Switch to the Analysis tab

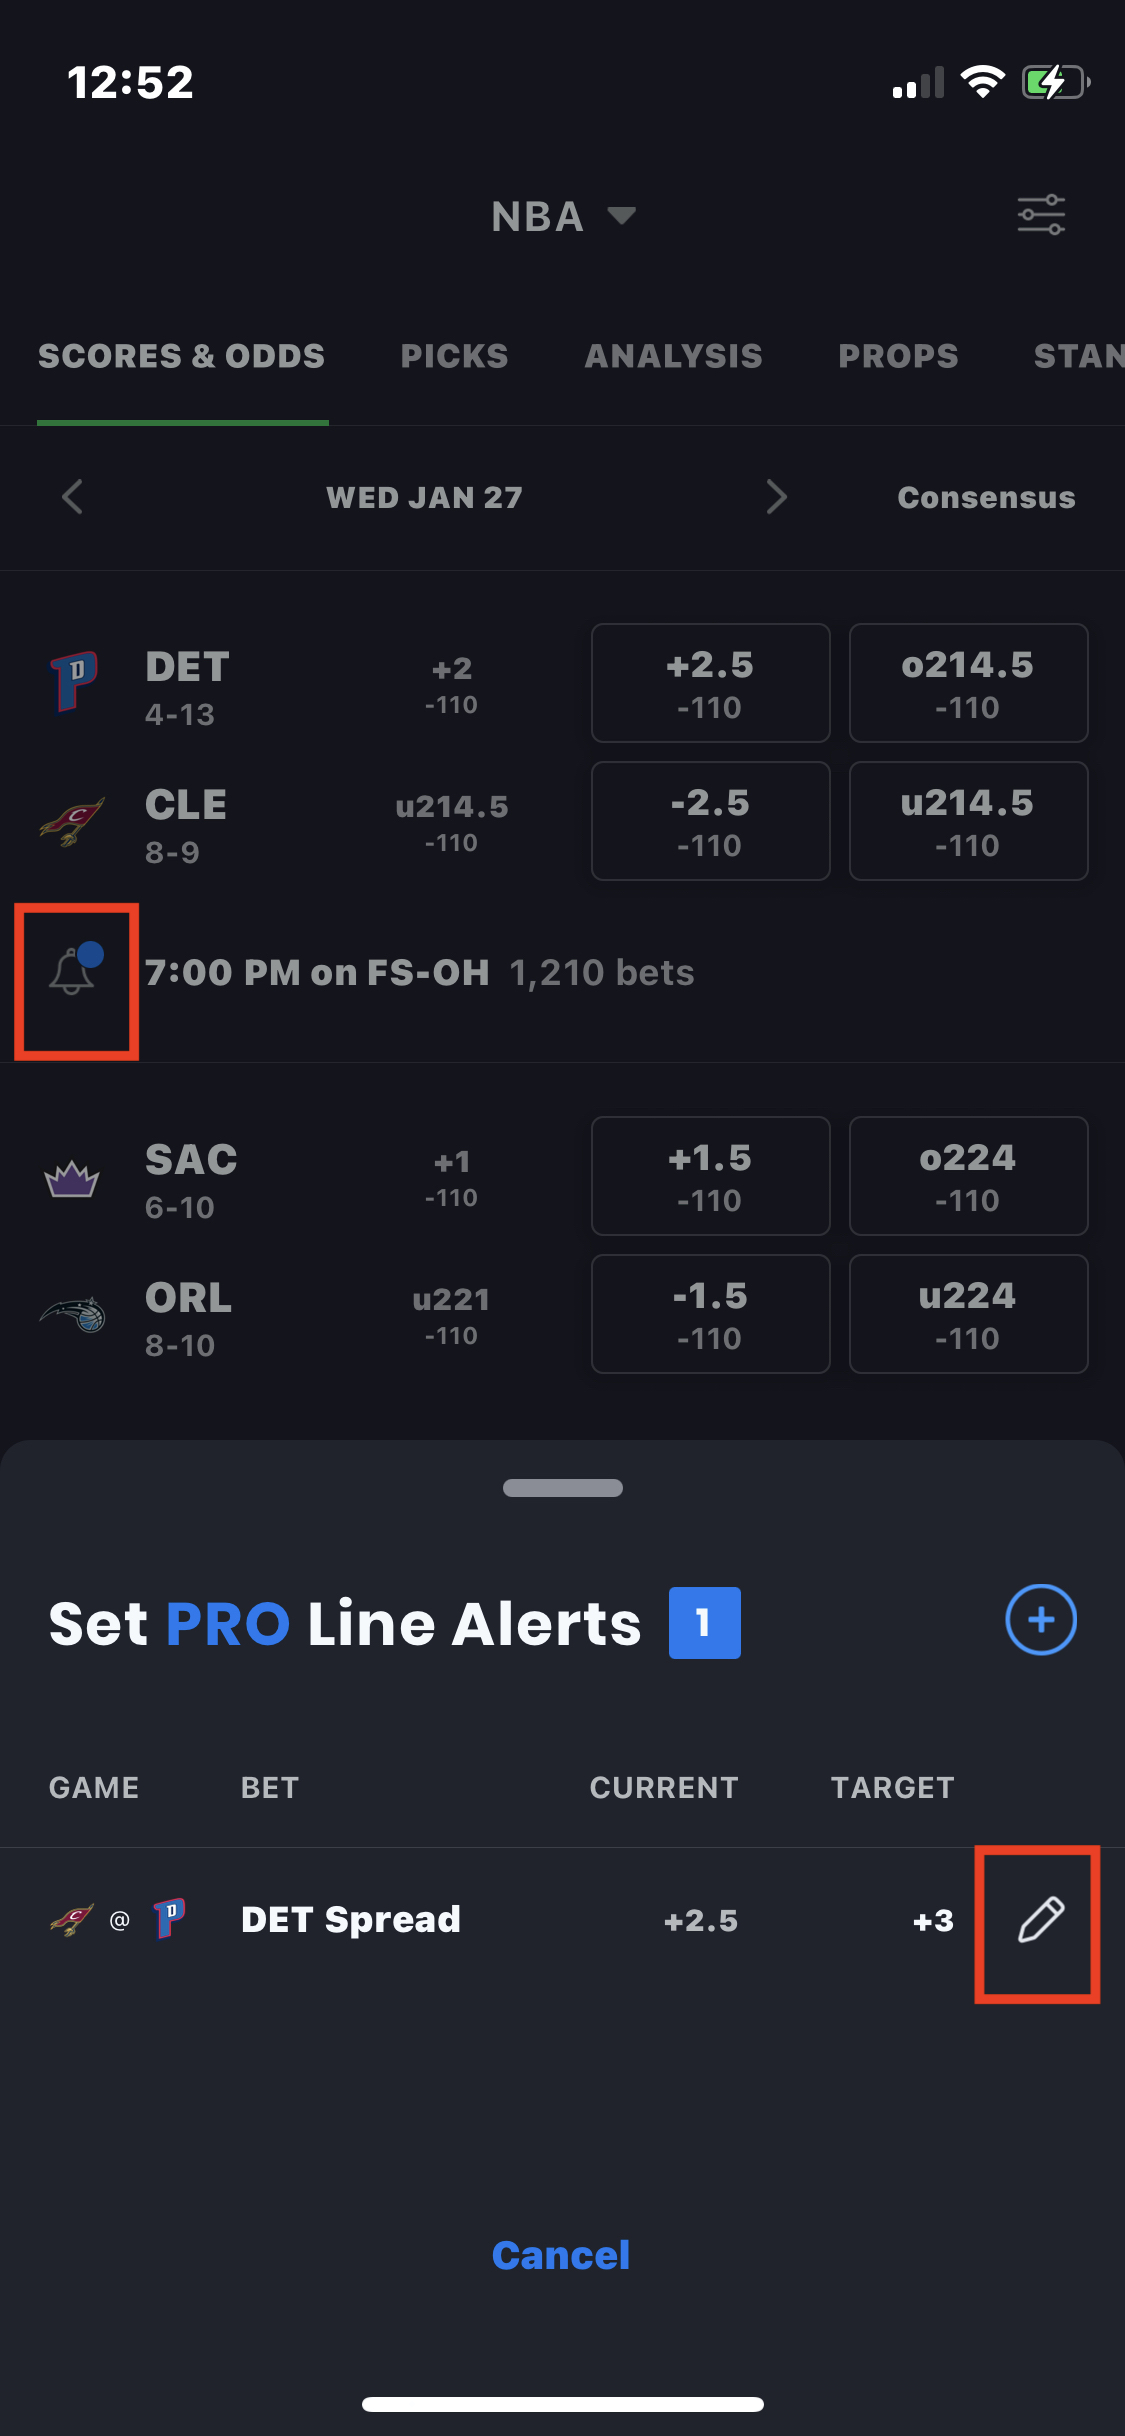click(x=673, y=356)
